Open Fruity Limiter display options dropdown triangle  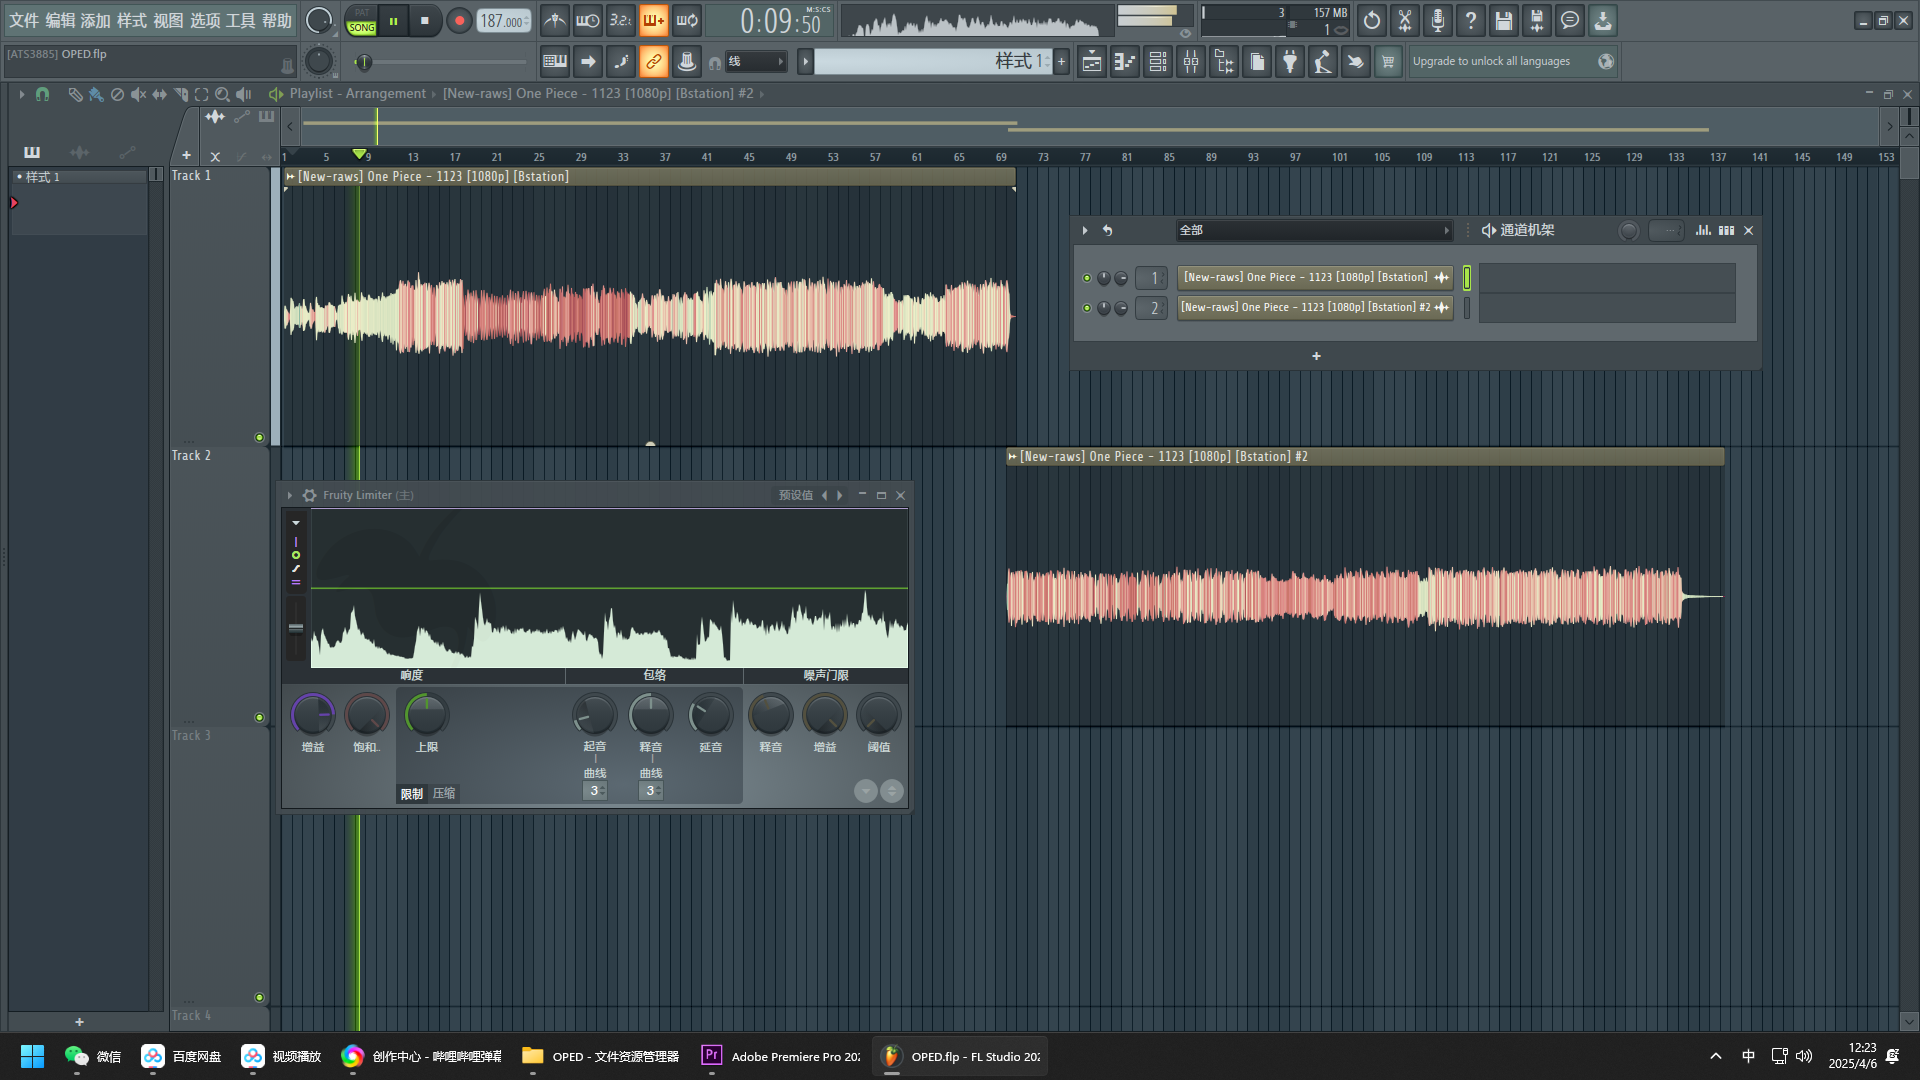tap(296, 523)
